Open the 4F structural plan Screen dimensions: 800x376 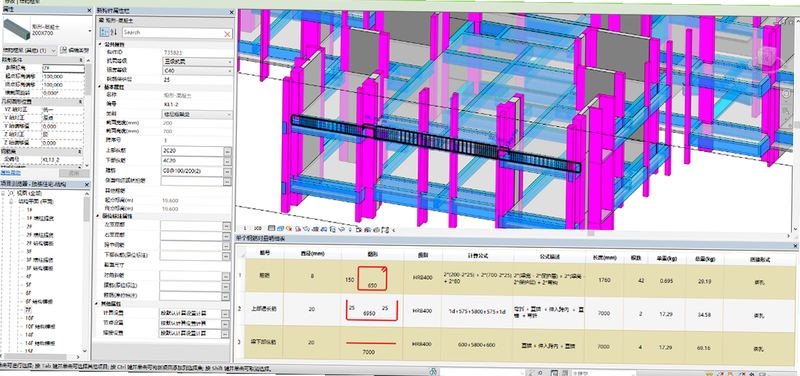(x=29, y=276)
